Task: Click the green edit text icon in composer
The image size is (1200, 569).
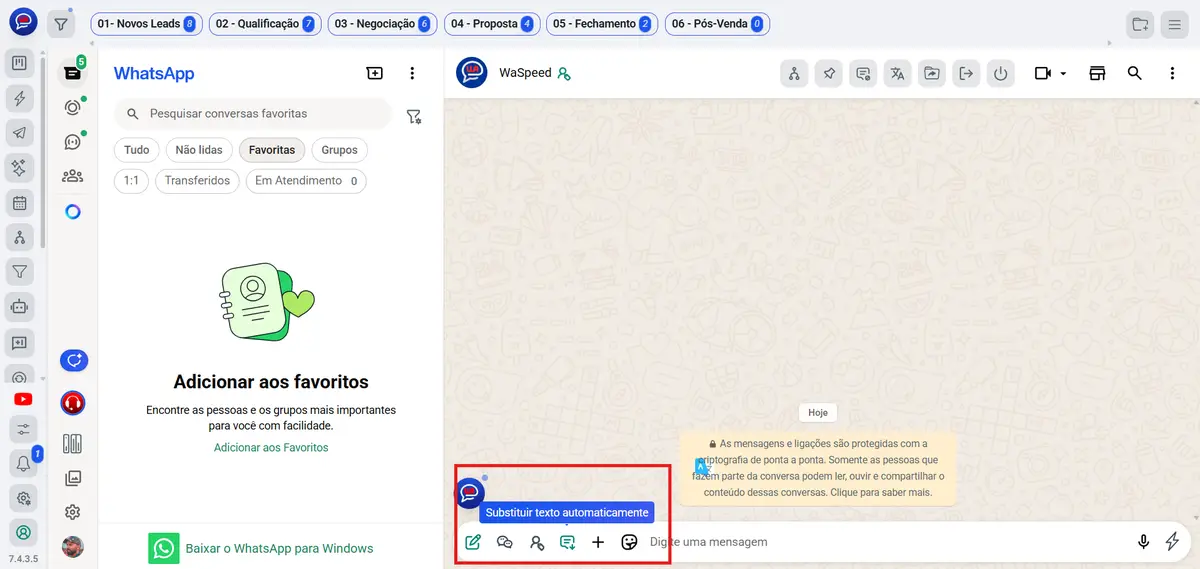Action: tap(473, 542)
